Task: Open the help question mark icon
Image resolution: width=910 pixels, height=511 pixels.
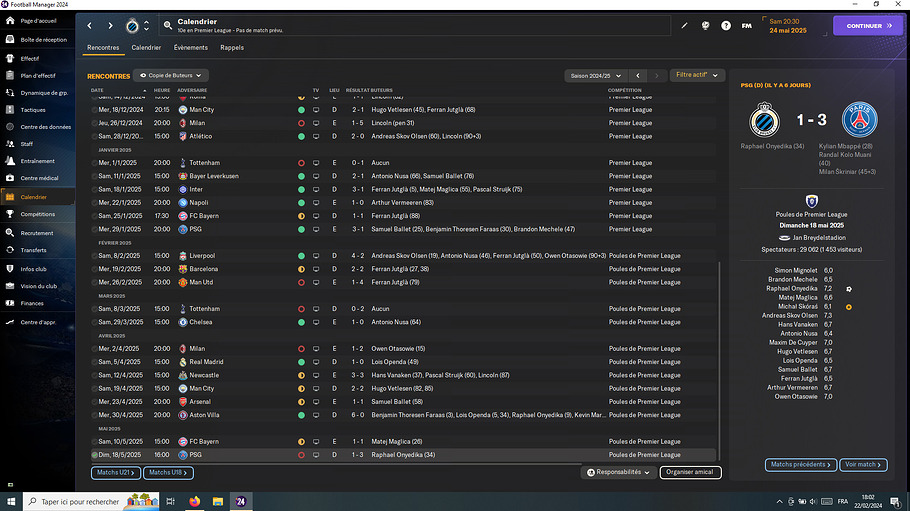Action: click(x=726, y=25)
